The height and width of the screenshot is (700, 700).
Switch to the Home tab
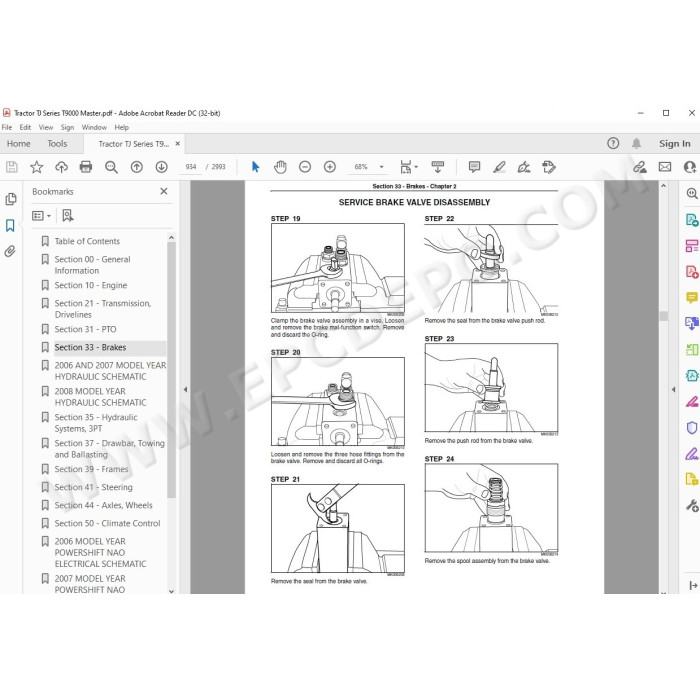(x=18, y=144)
